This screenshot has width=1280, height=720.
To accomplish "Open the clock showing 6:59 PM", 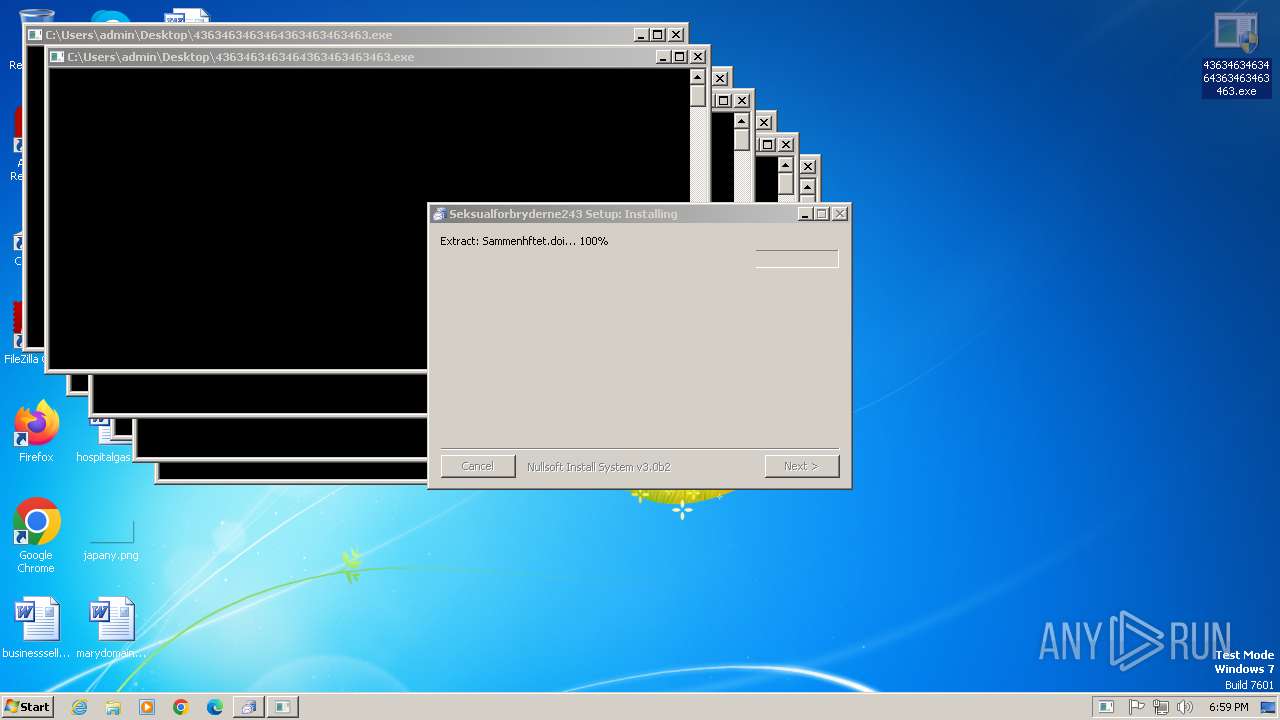I will pos(1228,707).
